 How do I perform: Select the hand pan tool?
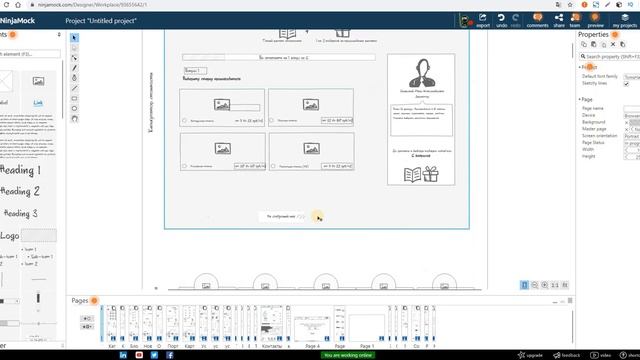point(74,119)
